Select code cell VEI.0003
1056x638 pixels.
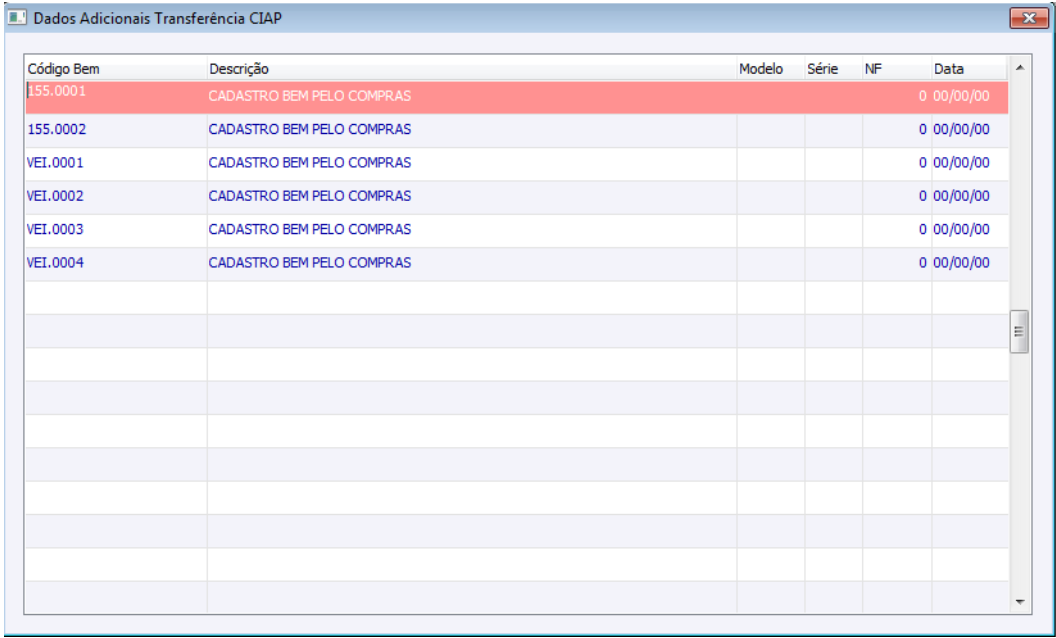(116, 230)
